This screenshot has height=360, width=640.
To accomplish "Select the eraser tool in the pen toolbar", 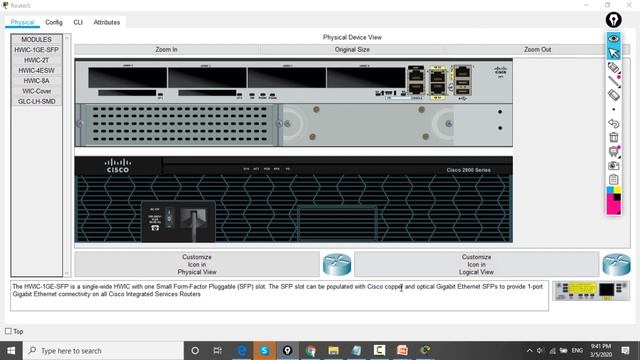I will coord(613,95).
